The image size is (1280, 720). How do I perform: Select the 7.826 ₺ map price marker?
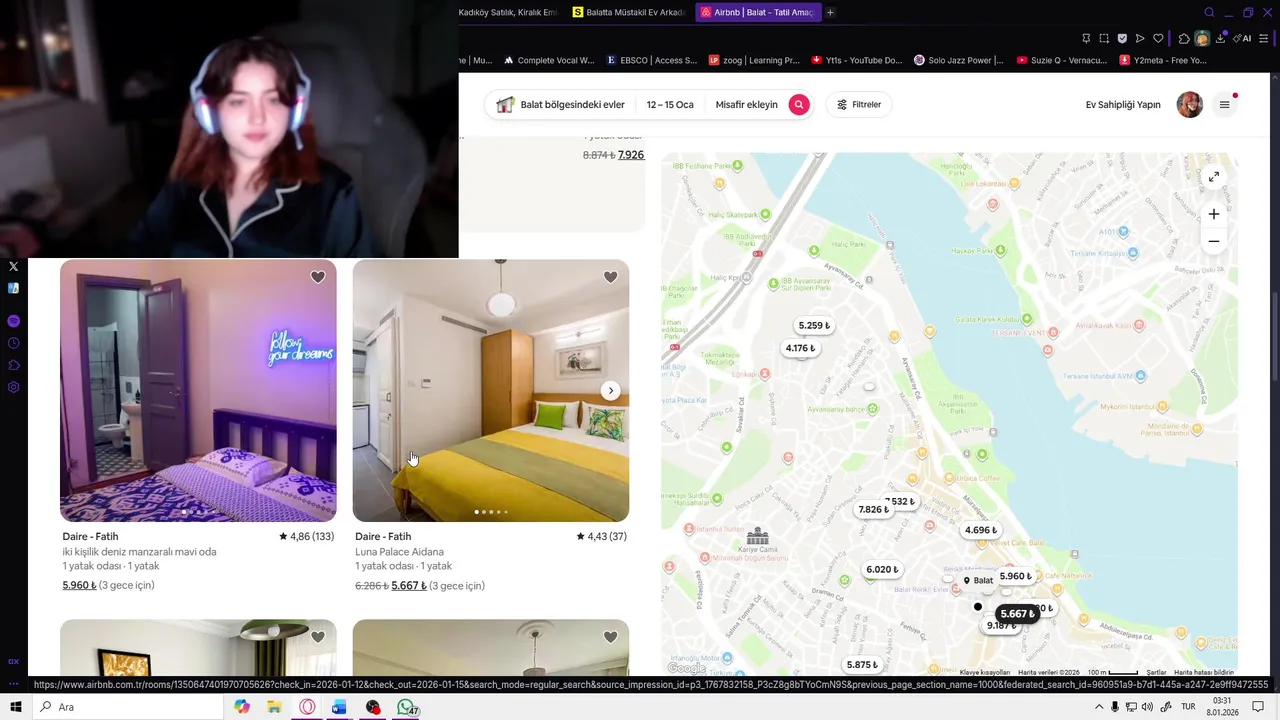click(x=873, y=509)
